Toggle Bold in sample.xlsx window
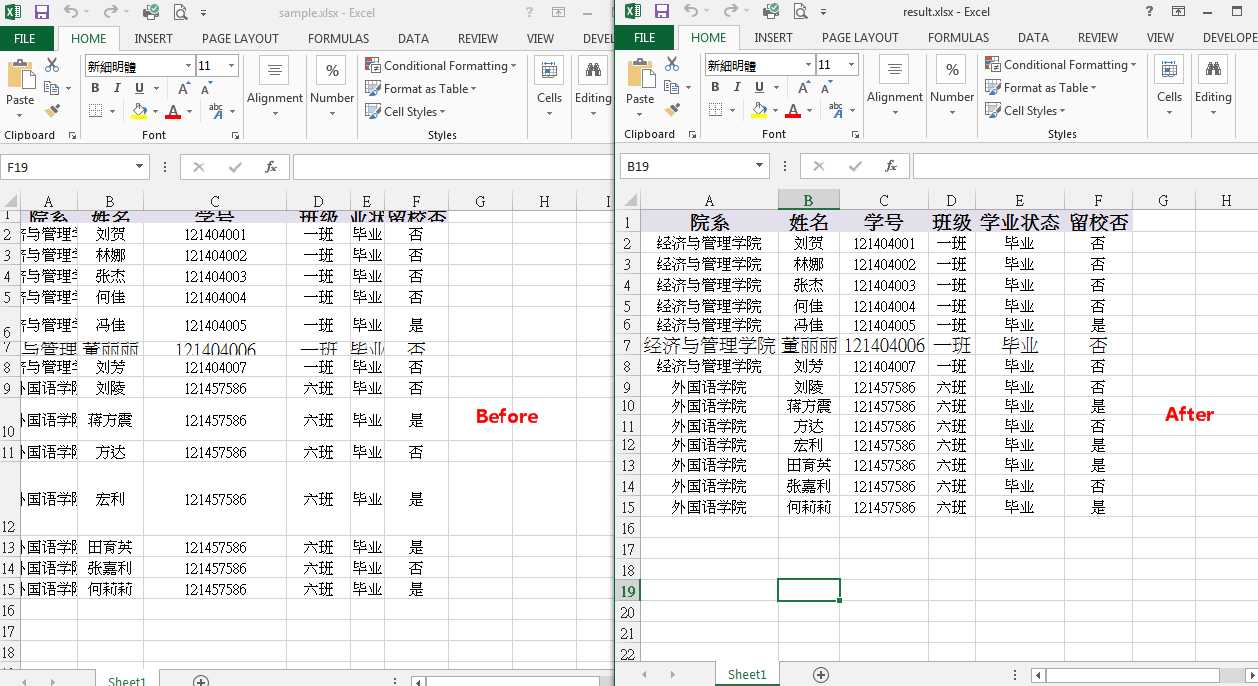 pyautogui.click(x=95, y=88)
